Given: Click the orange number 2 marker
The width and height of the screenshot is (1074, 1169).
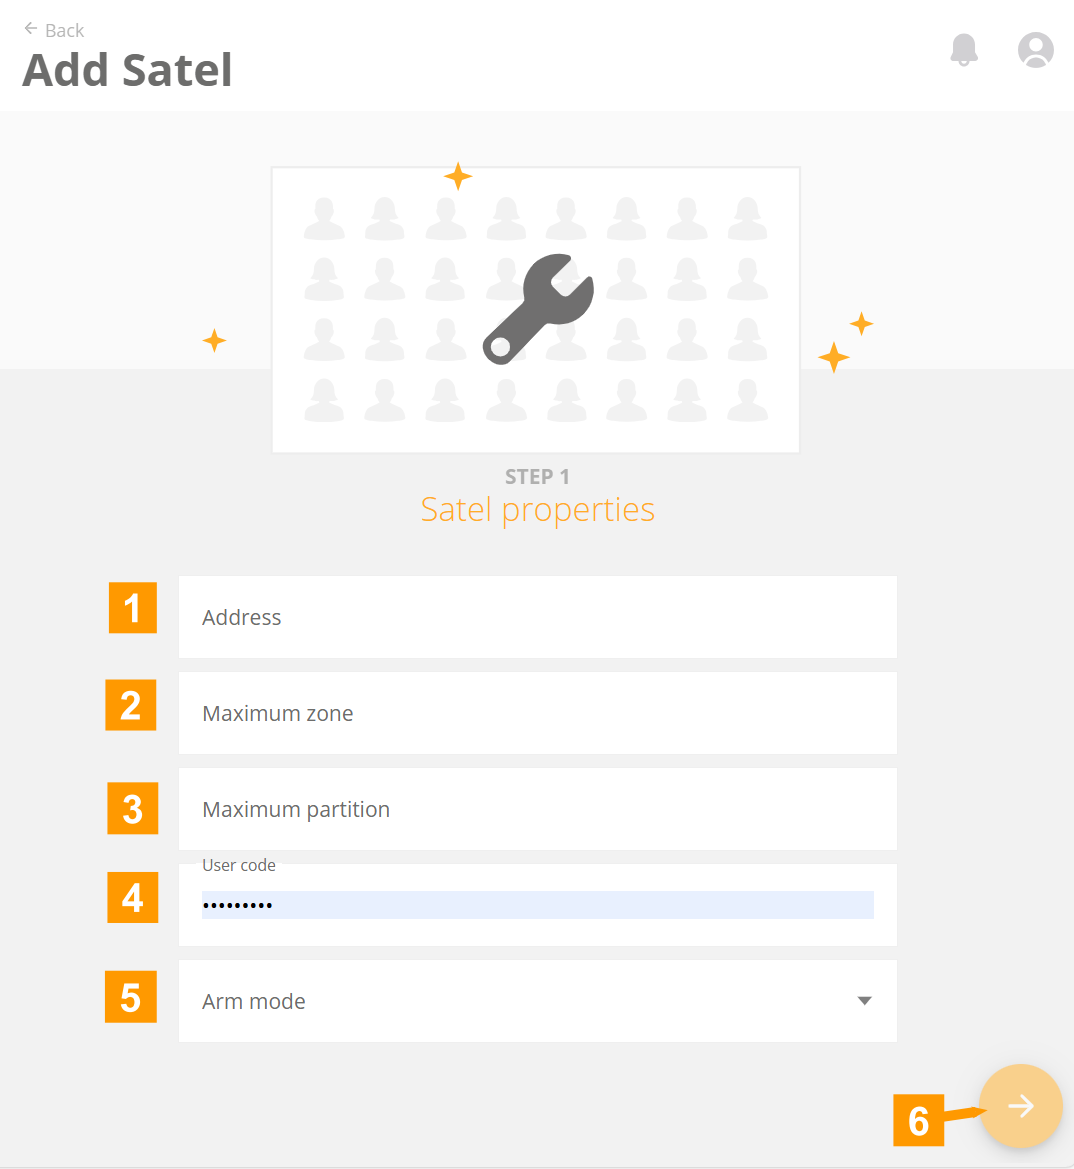Looking at the screenshot, I should pyautogui.click(x=130, y=705).
